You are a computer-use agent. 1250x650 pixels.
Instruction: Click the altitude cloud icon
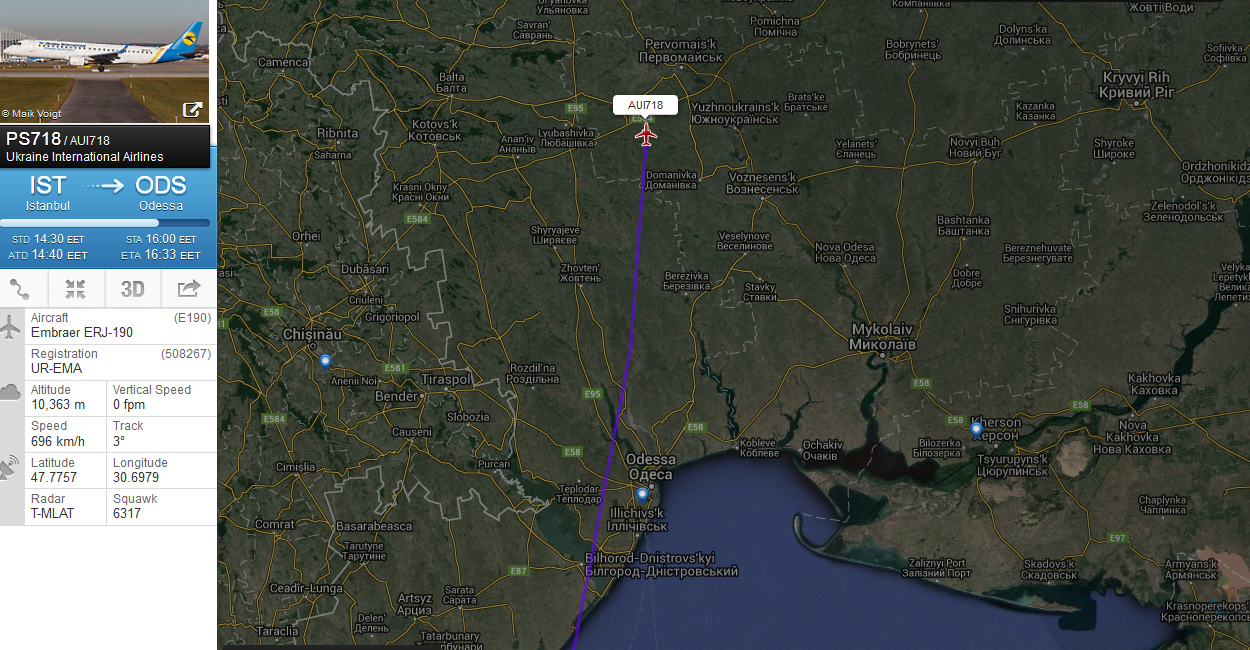pos(12,392)
